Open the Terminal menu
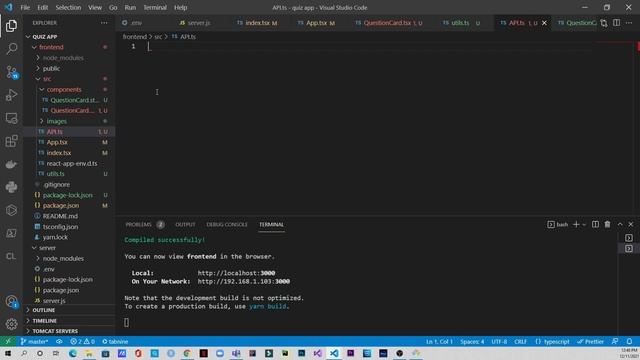640x360 pixels. [155, 7]
